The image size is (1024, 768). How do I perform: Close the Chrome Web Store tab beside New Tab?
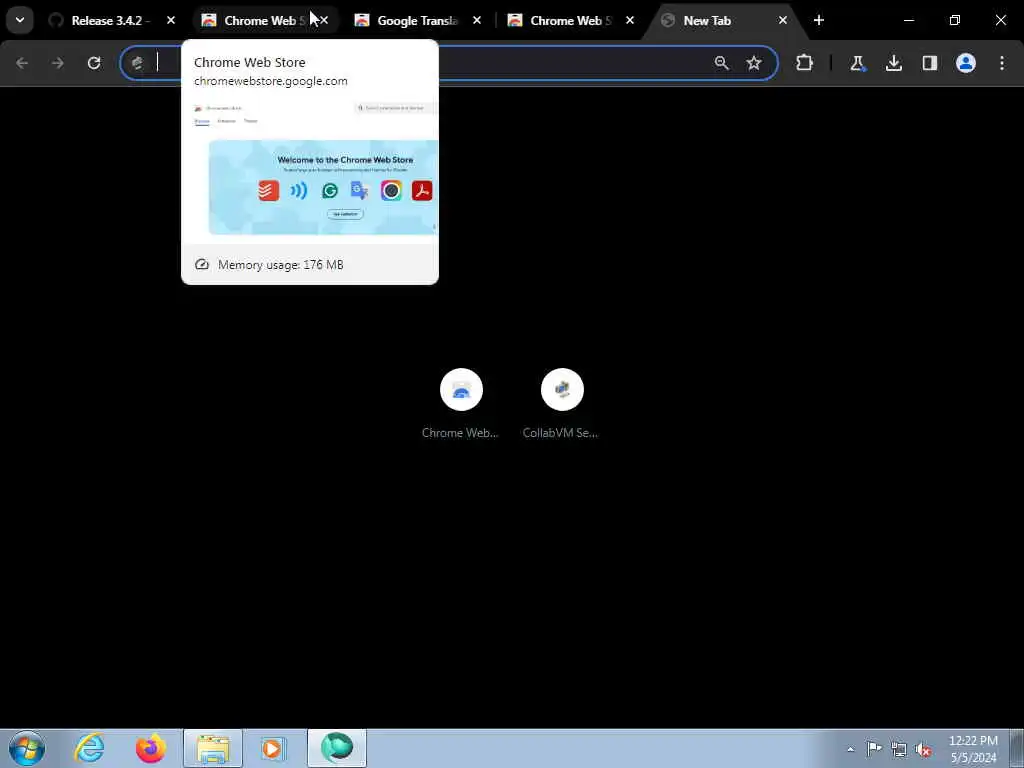click(630, 20)
